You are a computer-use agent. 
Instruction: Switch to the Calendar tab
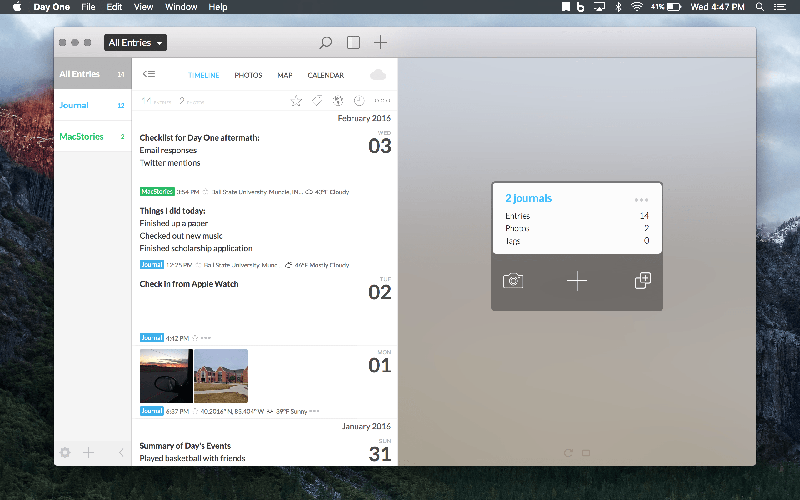326,75
